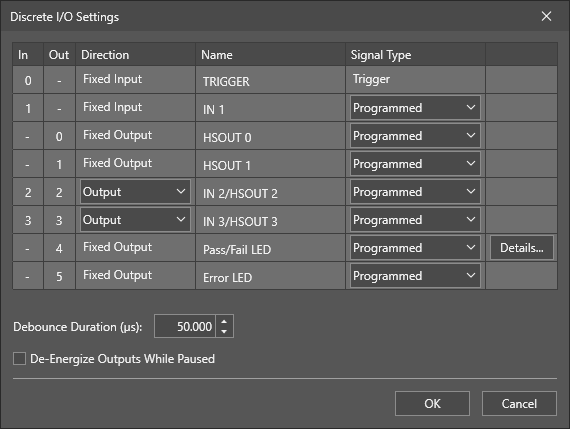Enable De-Energize Outputs While Paused checkbox

click(x=19, y=358)
